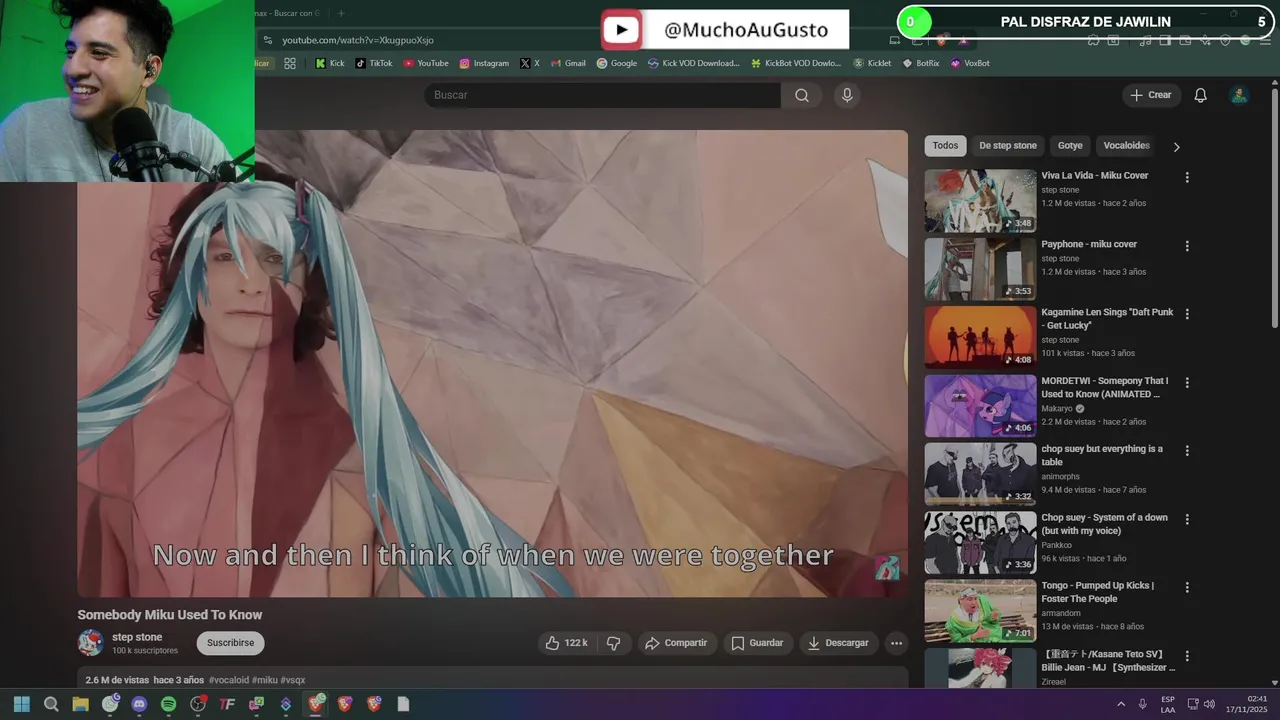
Task: Open options for Payphone - miku cover
Action: click(x=1187, y=246)
